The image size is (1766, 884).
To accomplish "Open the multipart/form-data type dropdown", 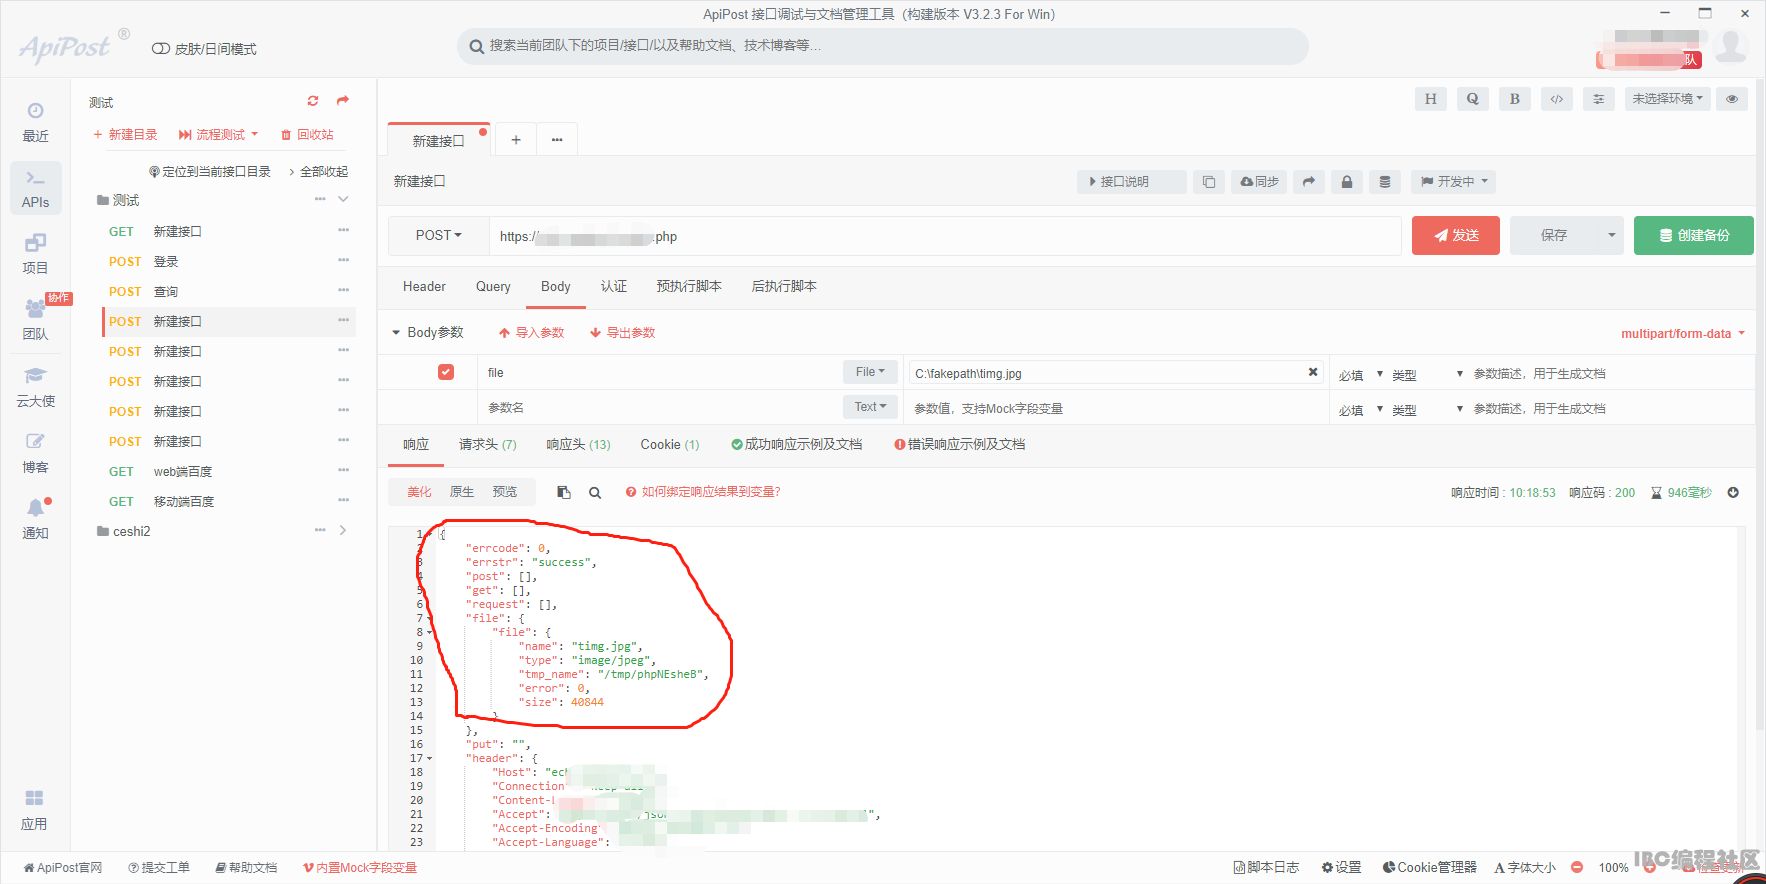I will point(1683,334).
